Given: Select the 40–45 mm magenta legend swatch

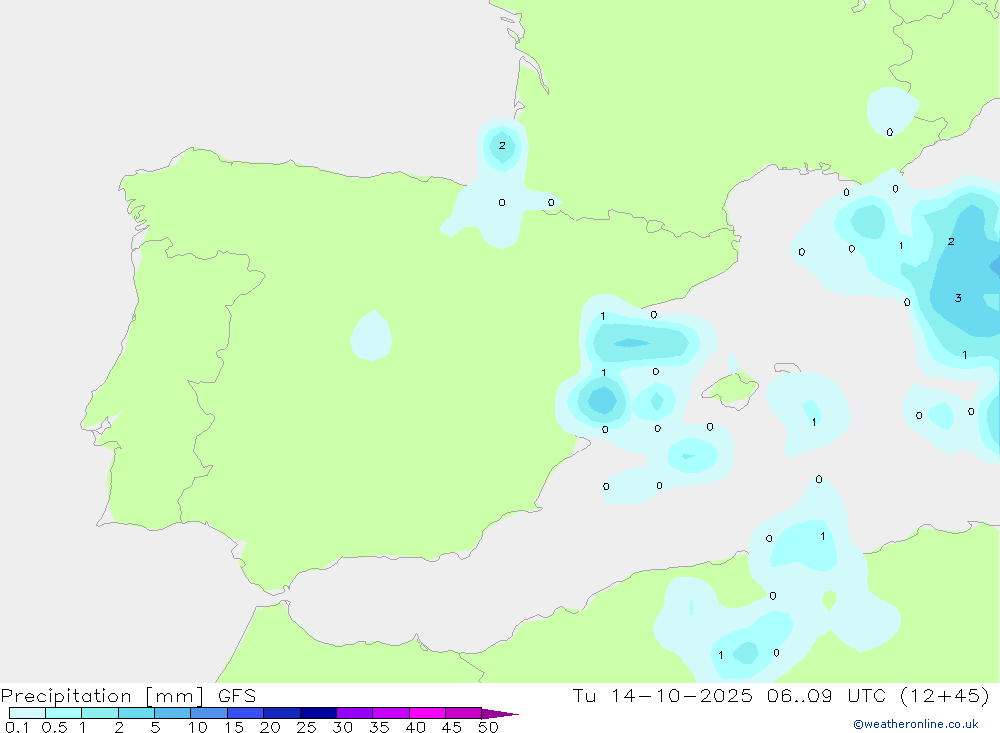Looking at the screenshot, I should [427, 713].
